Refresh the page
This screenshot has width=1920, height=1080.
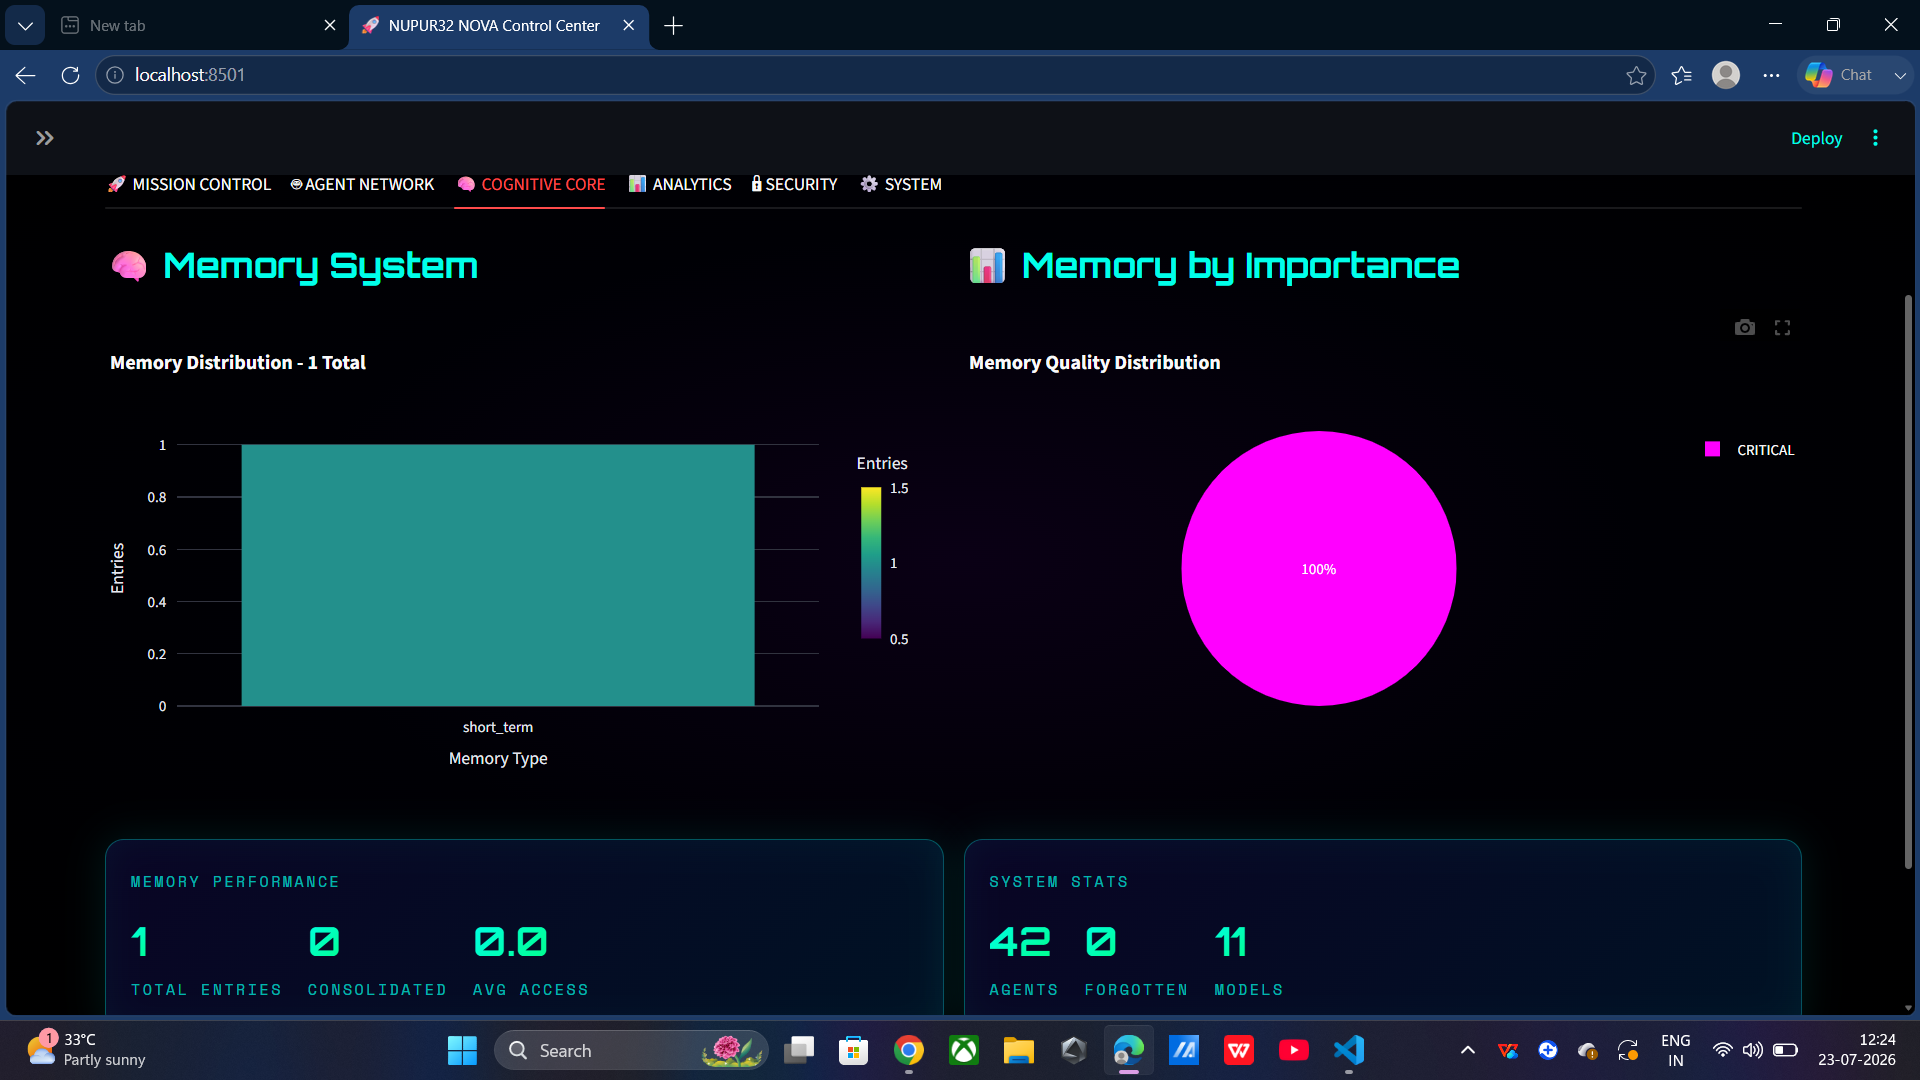pos(70,75)
